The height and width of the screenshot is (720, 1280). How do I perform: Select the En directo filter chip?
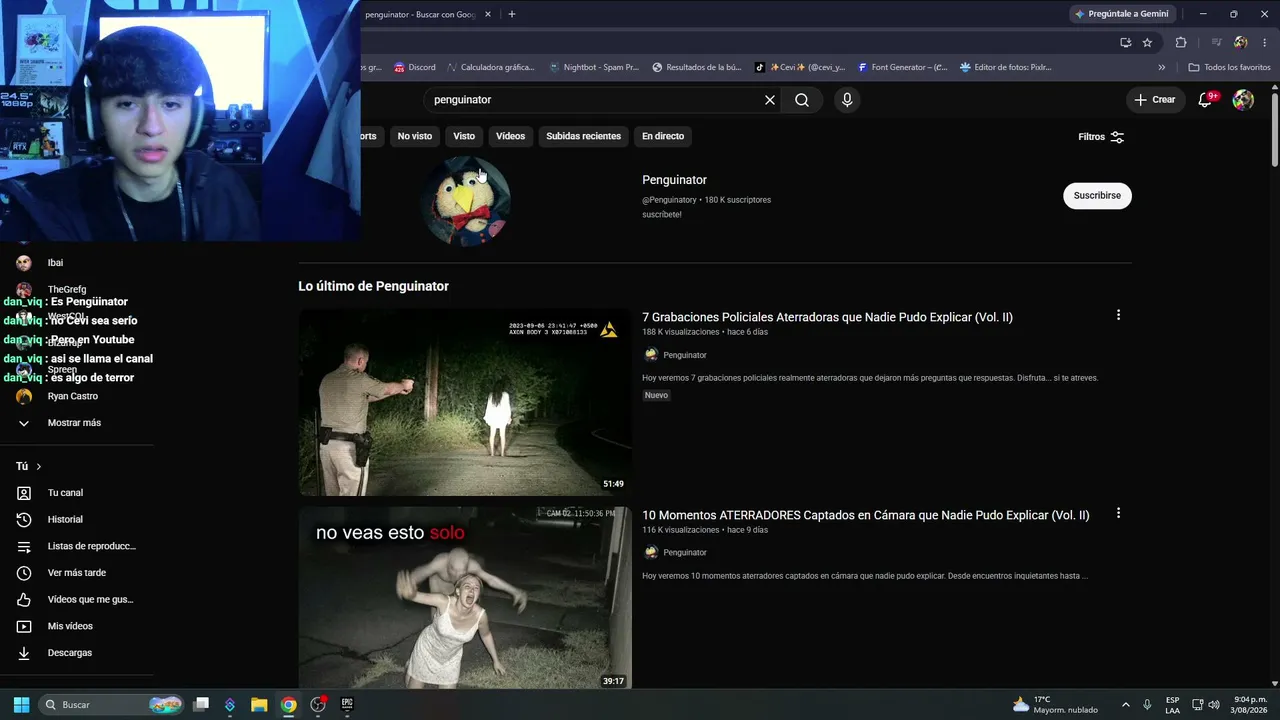[x=663, y=136]
